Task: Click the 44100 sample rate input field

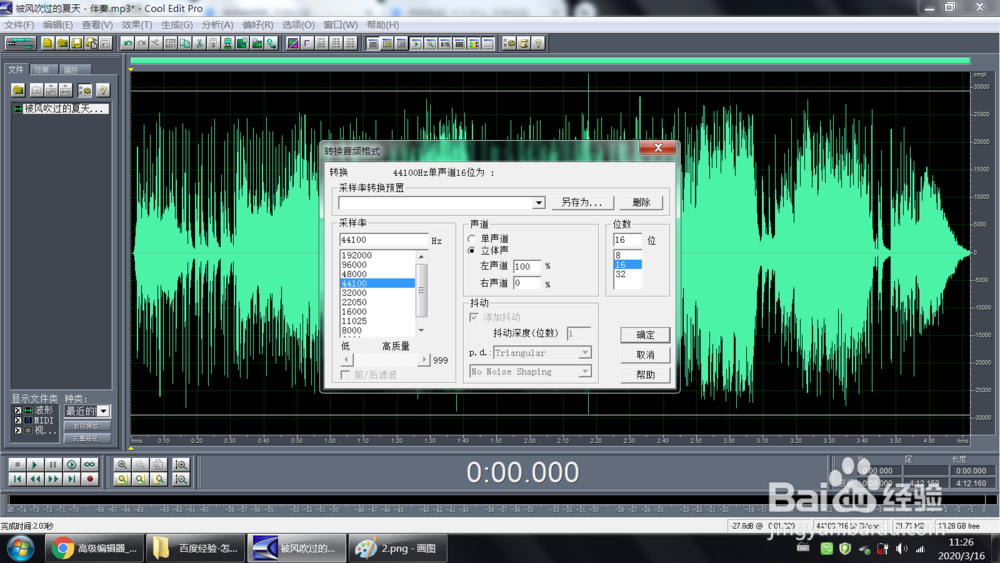Action: click(383, 240)
